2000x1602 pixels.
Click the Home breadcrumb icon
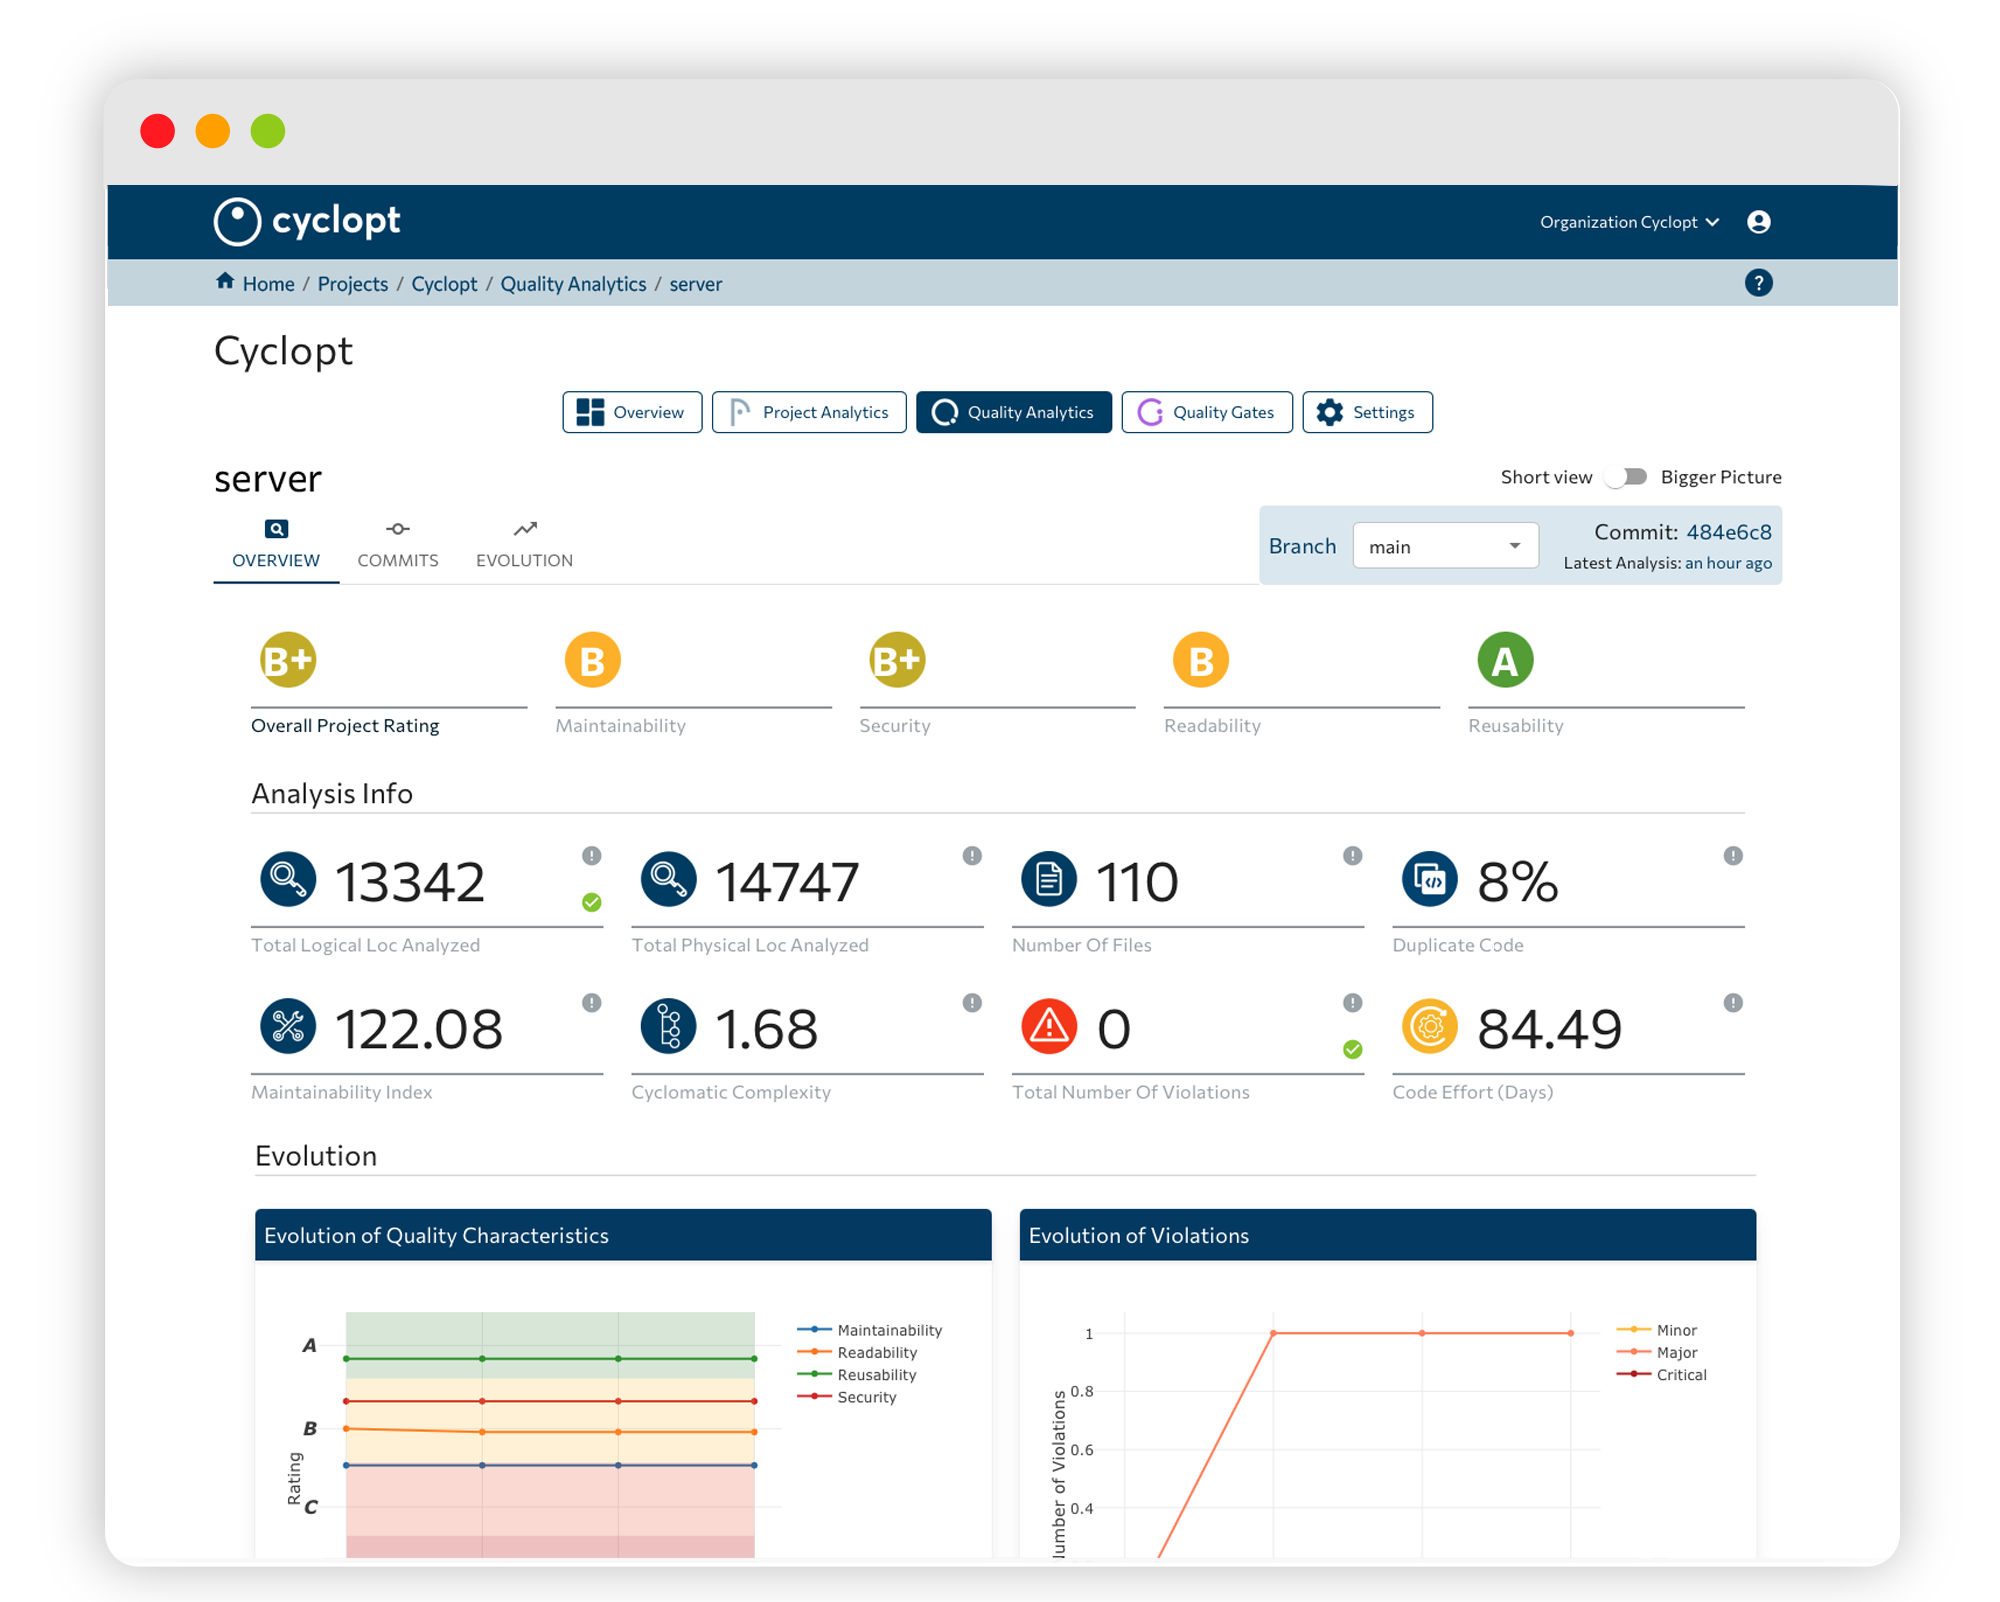click(225, 282)
